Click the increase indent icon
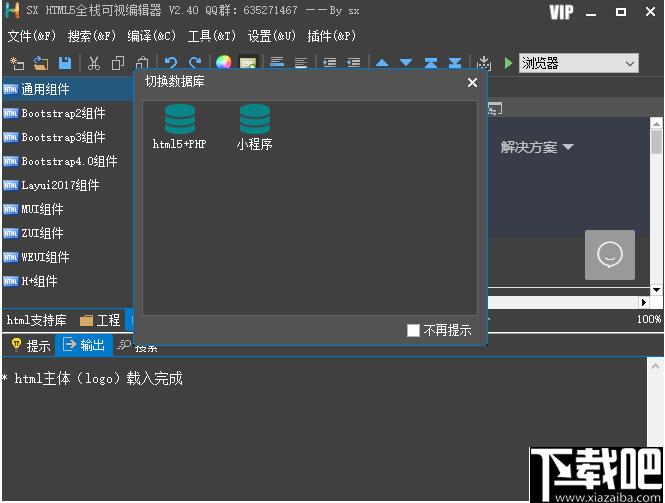This screenshot has width=665, height=503. [330, 62]
